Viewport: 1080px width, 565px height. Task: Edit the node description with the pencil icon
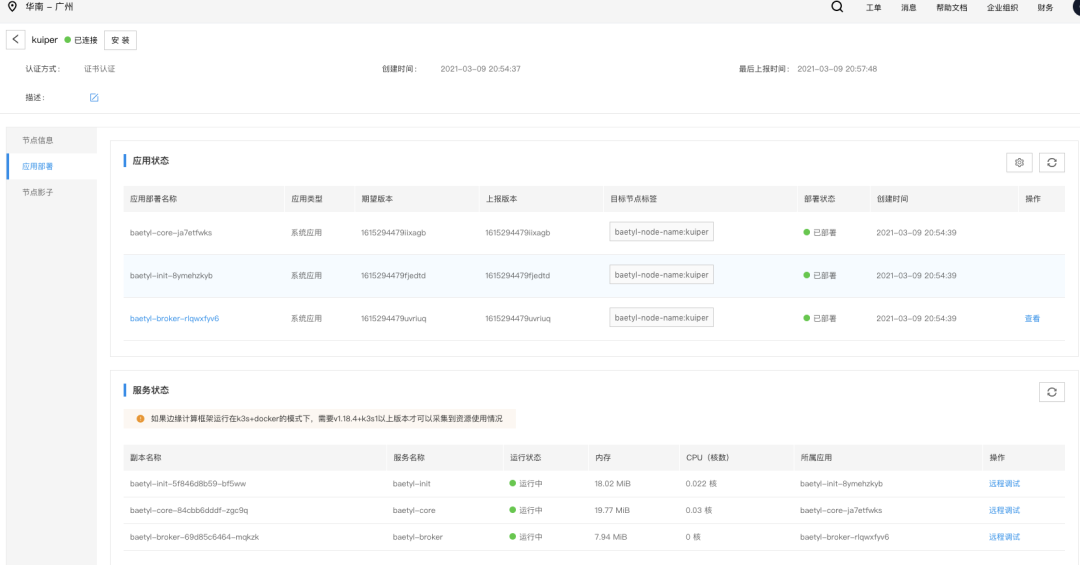click(x=94, y=98)
